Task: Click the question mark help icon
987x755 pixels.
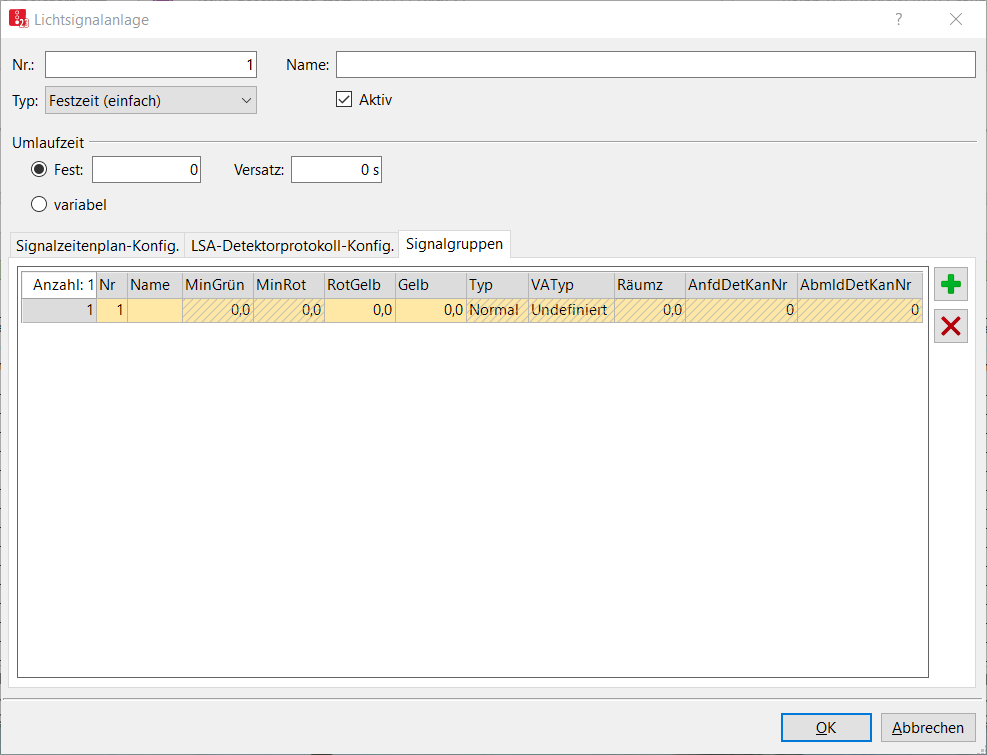Action: (898, 19)
